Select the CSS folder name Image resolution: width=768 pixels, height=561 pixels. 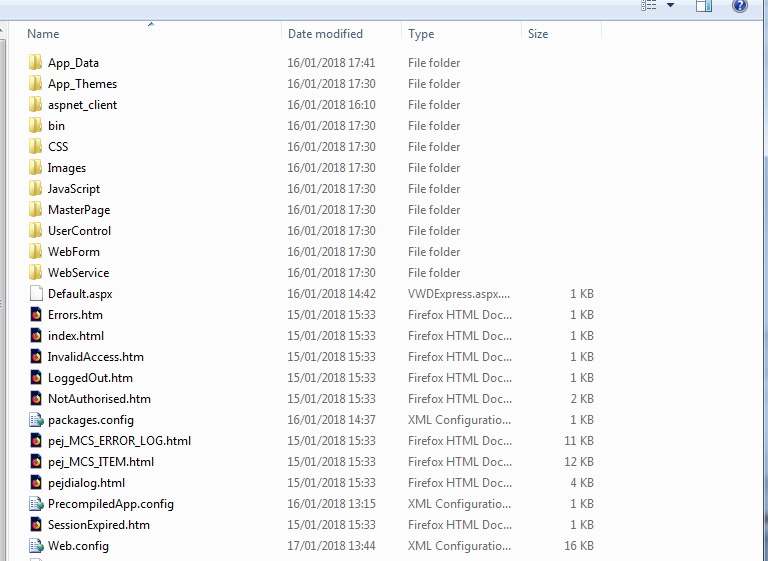(x=58, y=147)
